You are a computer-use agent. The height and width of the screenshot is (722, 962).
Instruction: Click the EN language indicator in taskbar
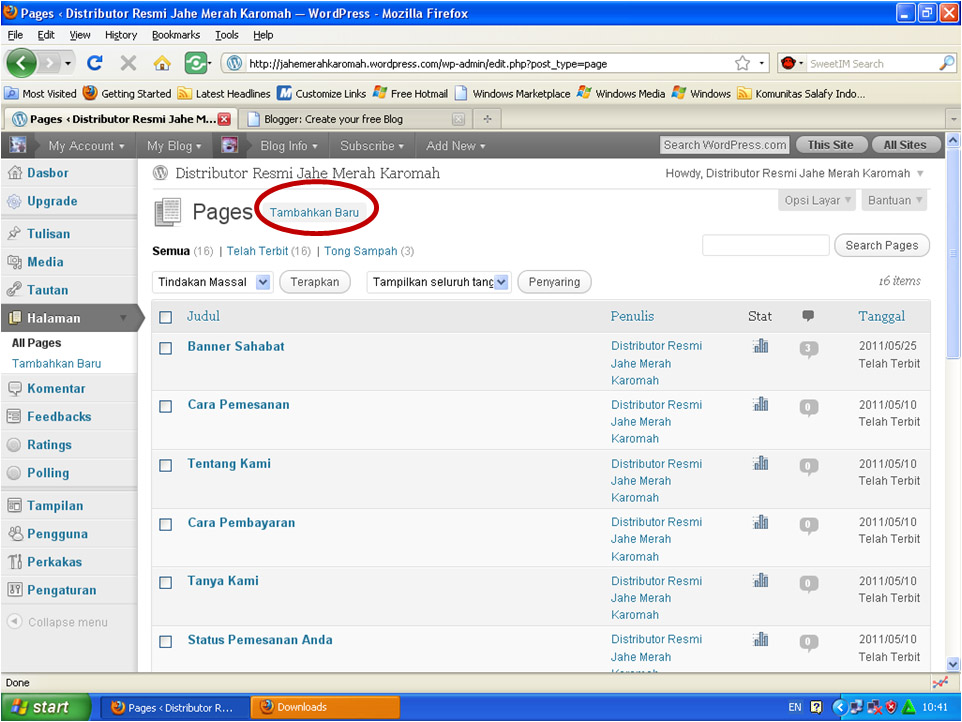pos(795,707)
